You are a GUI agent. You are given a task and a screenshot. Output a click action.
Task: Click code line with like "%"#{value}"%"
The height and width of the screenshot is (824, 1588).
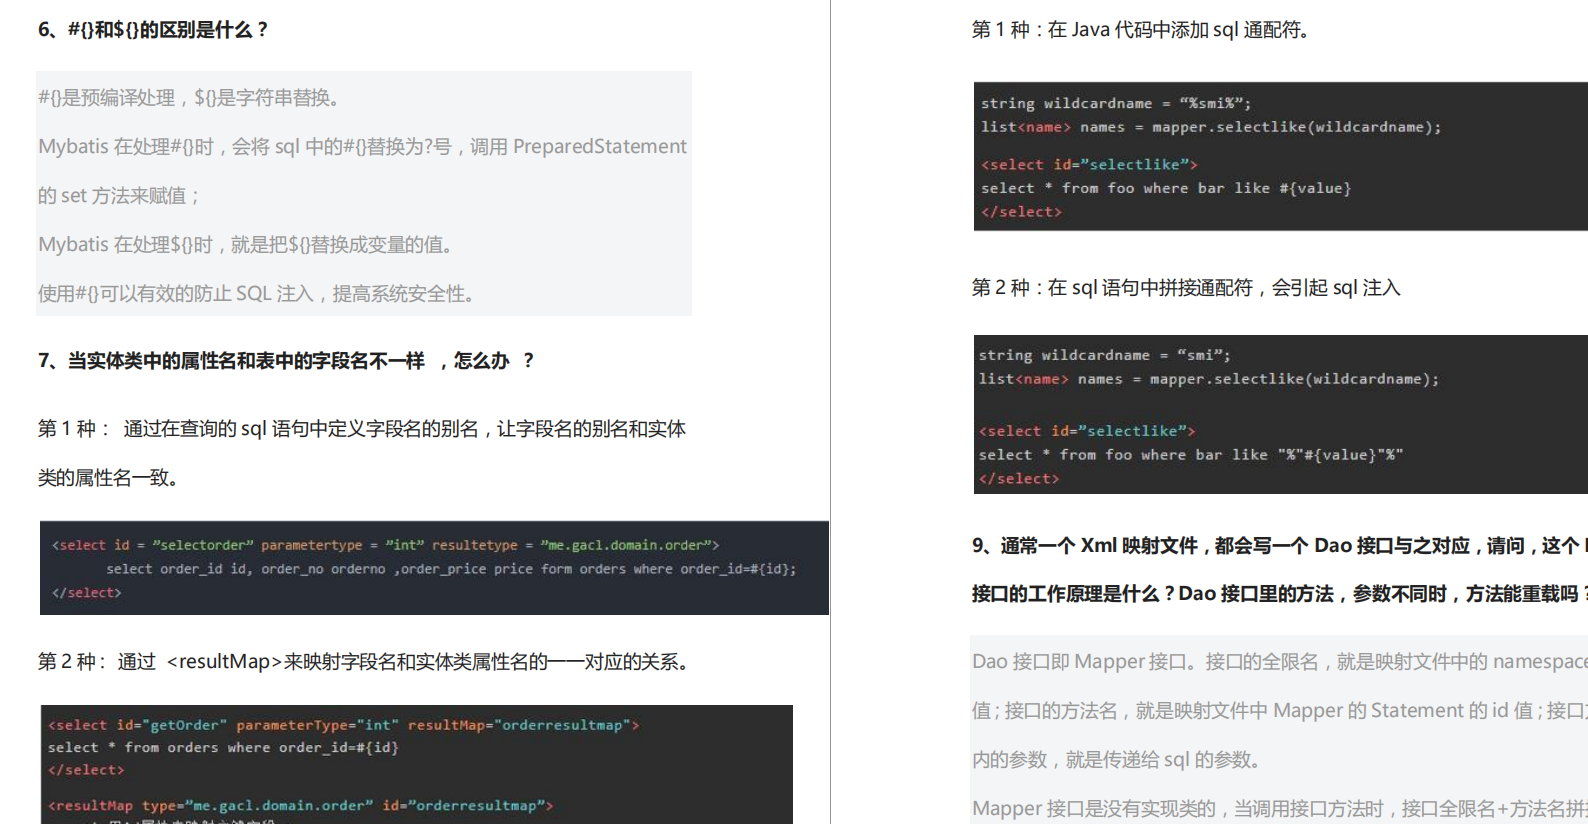(x=1191, y=455)
